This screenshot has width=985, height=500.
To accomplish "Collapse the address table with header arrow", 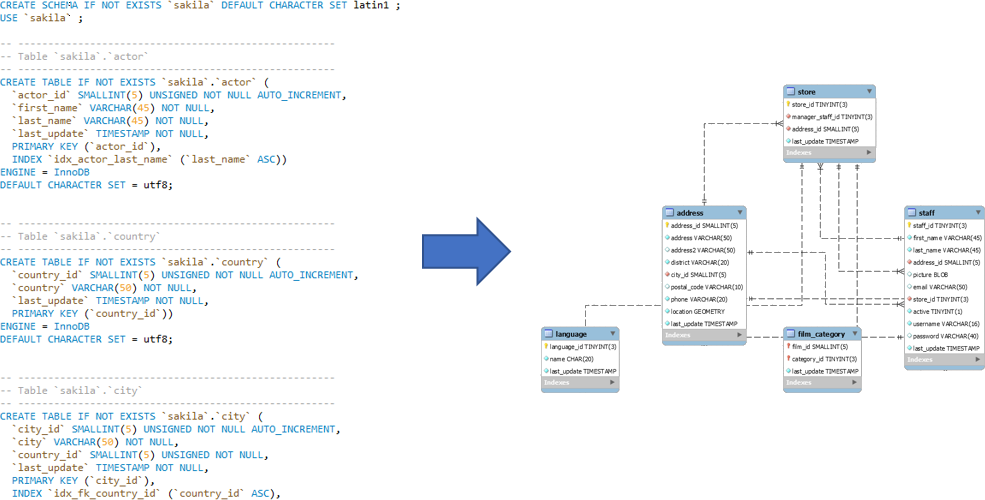I will 740,213.
